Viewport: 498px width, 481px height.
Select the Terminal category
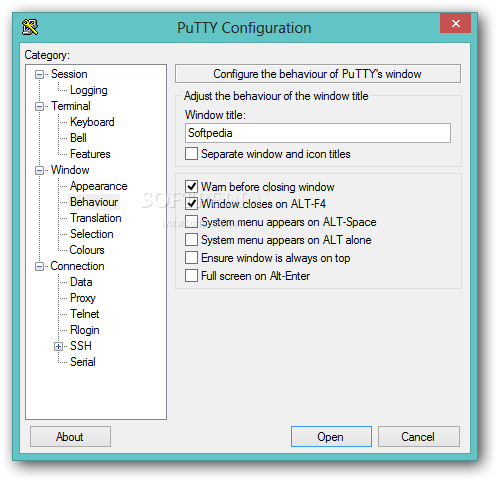pos(71,106)
